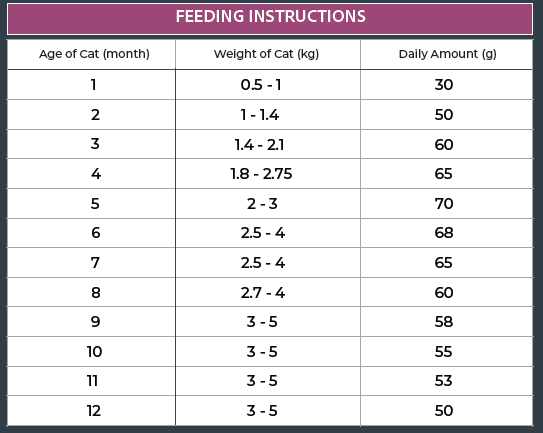Click the daily amount 70 cell
This screenshot has height=433, width=543.
(447, 203)
